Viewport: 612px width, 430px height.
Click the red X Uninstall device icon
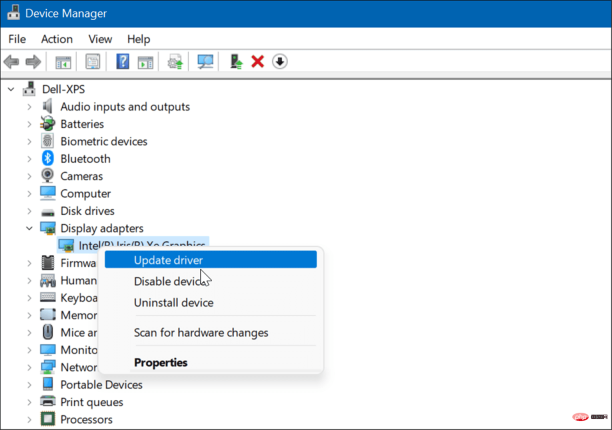(258, 62)
